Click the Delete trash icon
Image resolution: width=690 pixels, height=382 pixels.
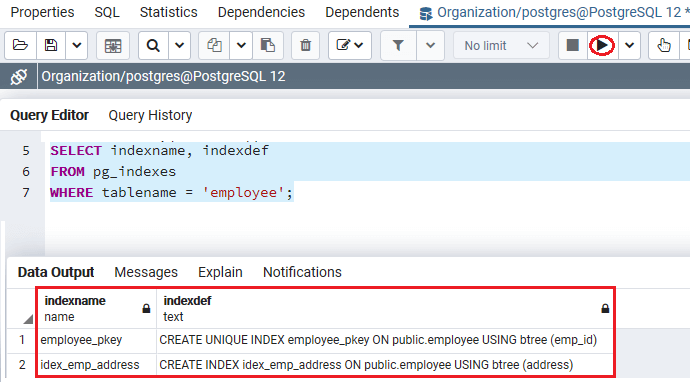[x=305, y=45]
